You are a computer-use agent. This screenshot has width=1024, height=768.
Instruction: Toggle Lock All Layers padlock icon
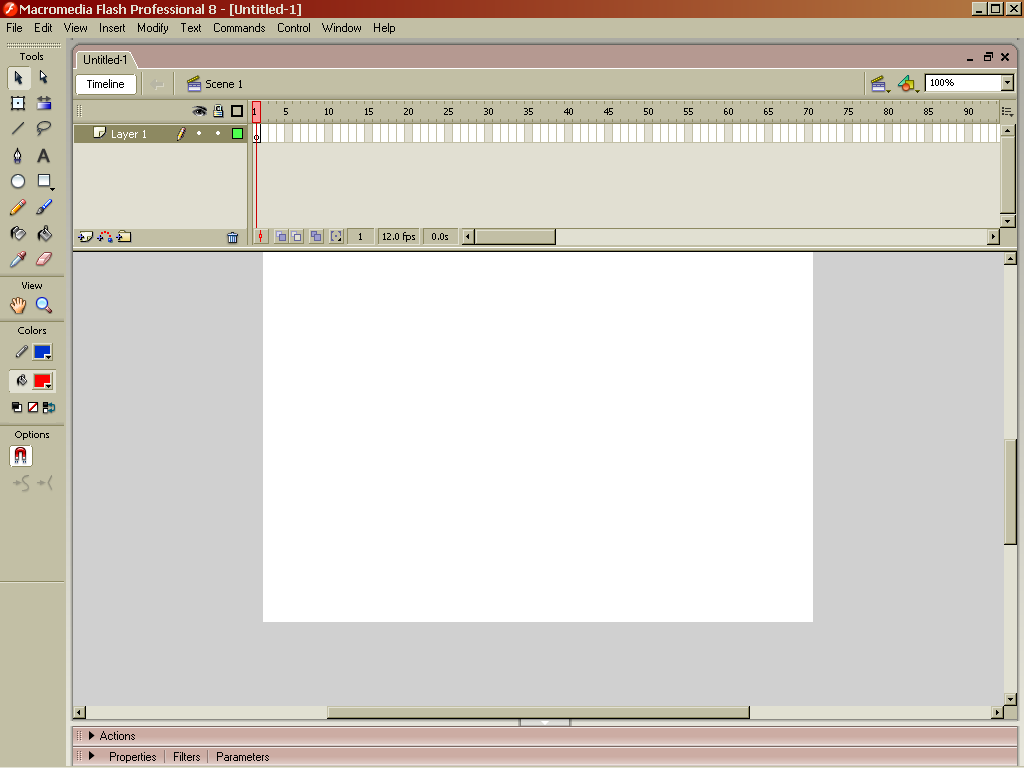218,112
